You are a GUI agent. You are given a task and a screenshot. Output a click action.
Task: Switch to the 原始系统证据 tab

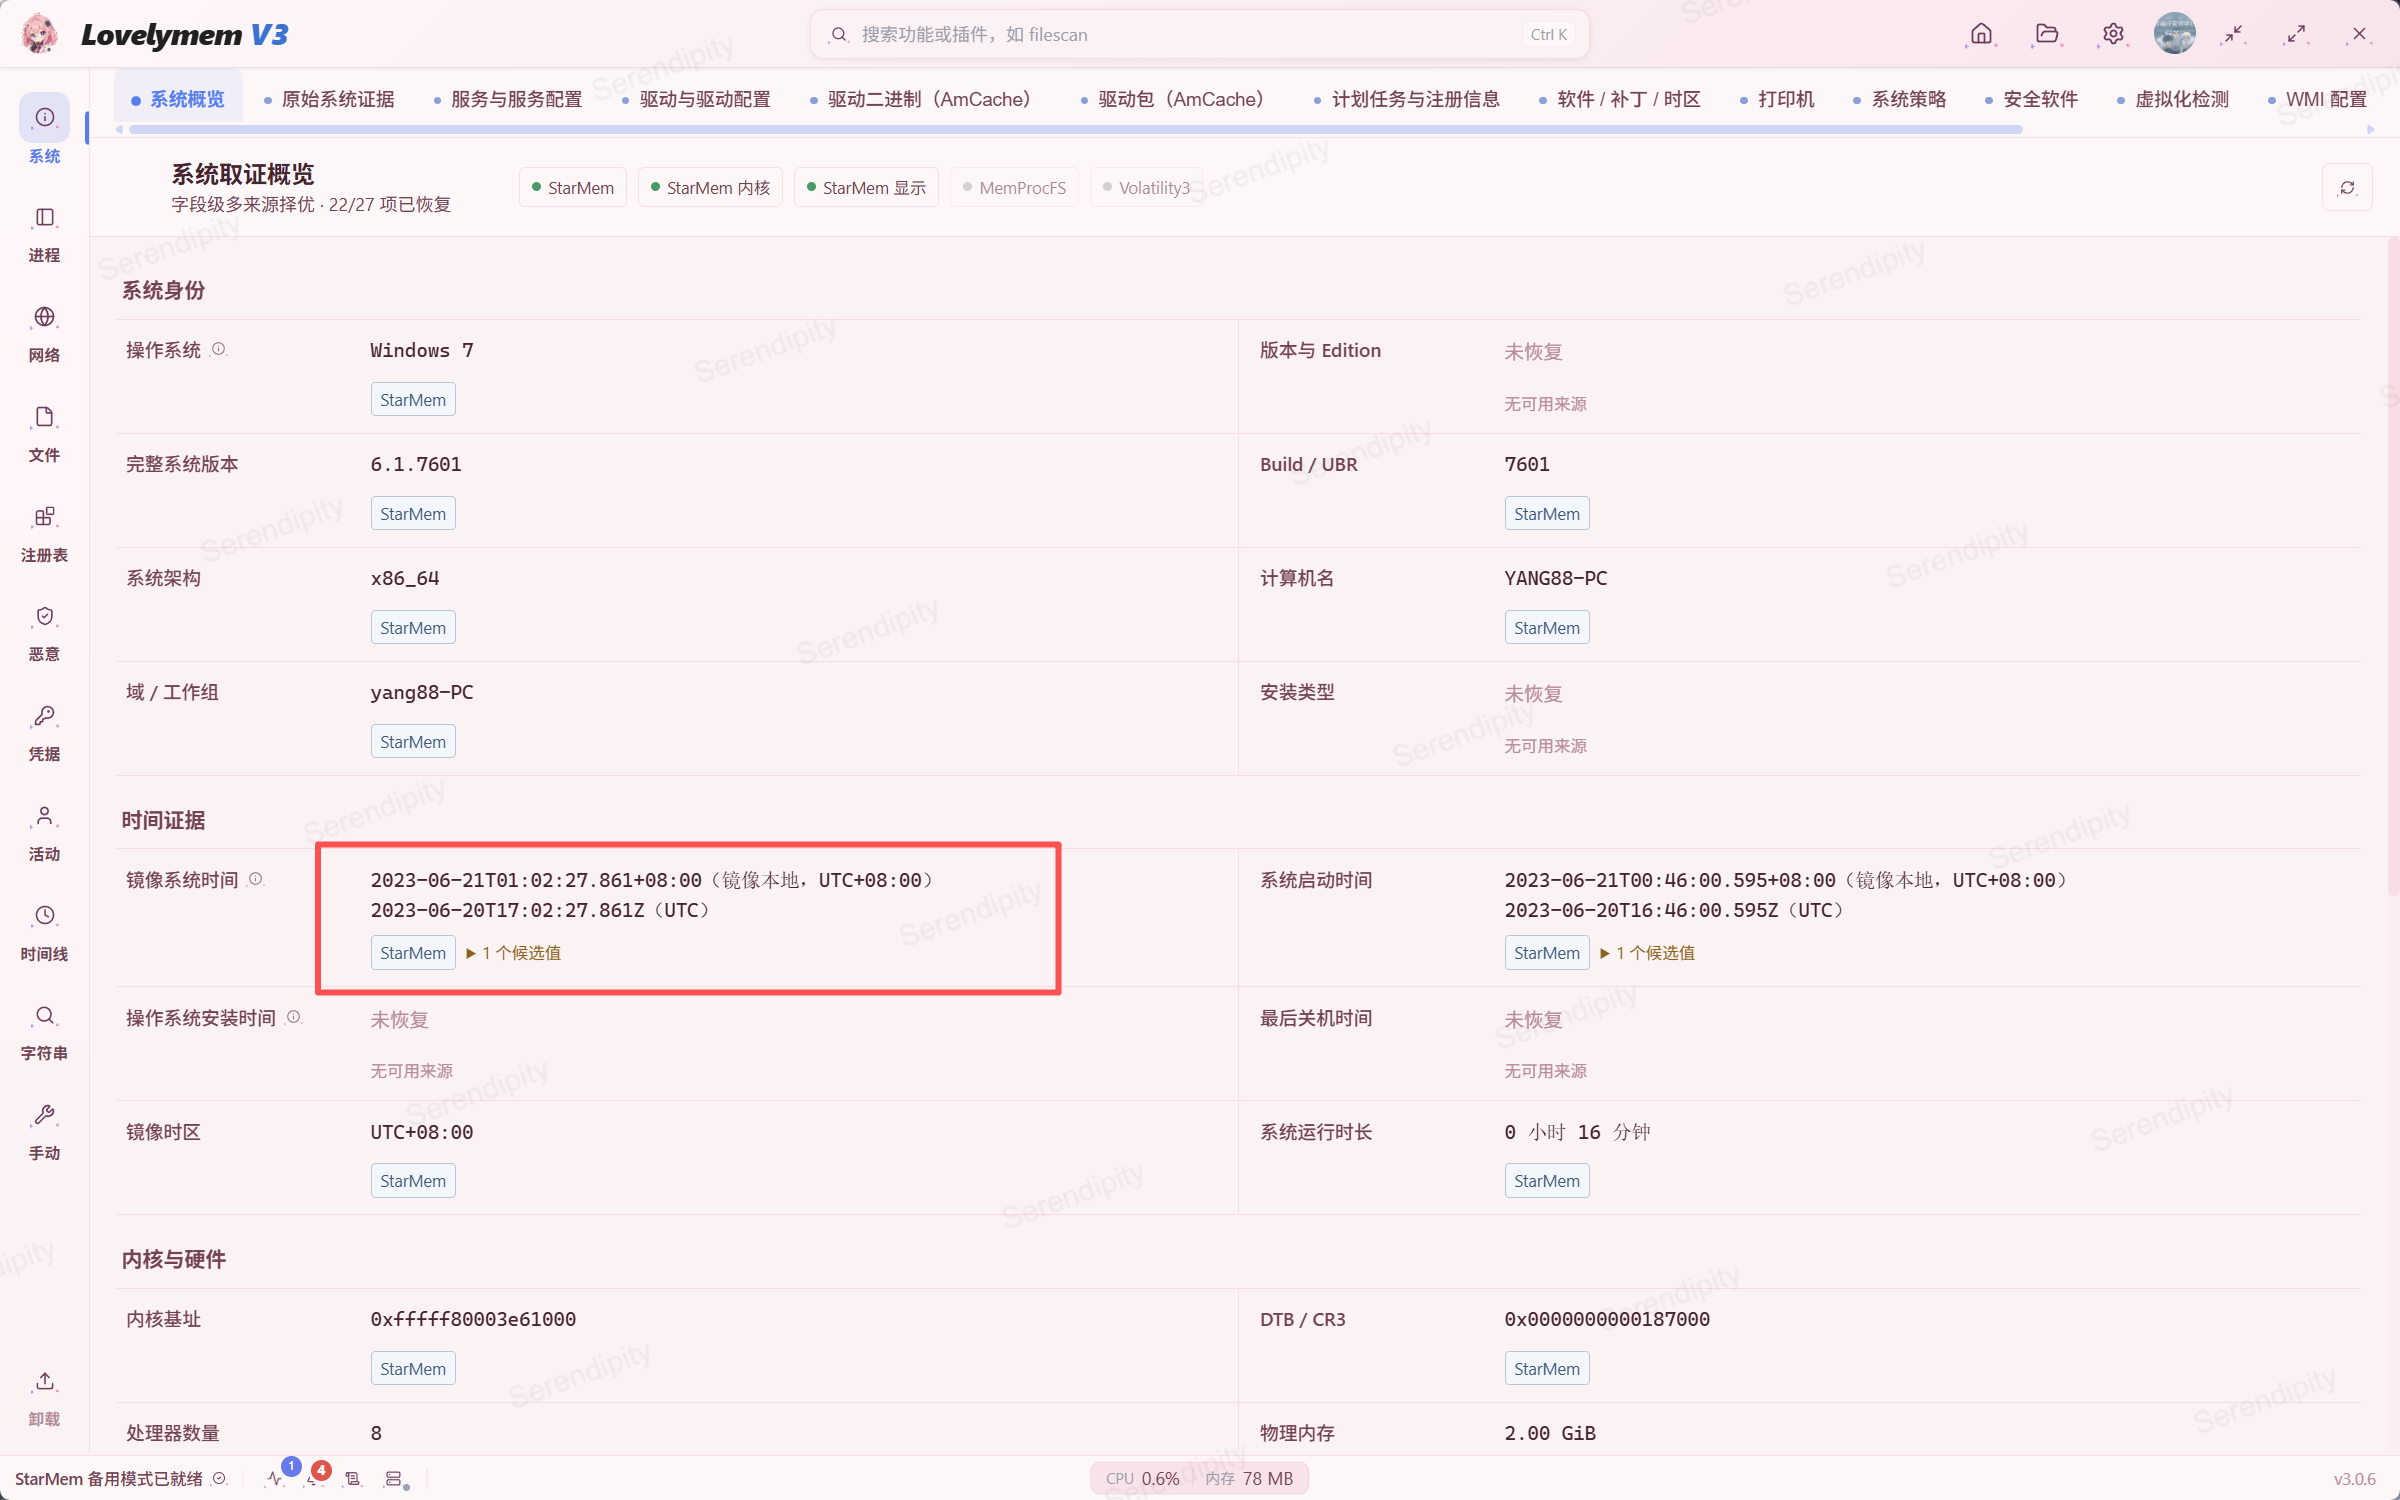(329, 99)
